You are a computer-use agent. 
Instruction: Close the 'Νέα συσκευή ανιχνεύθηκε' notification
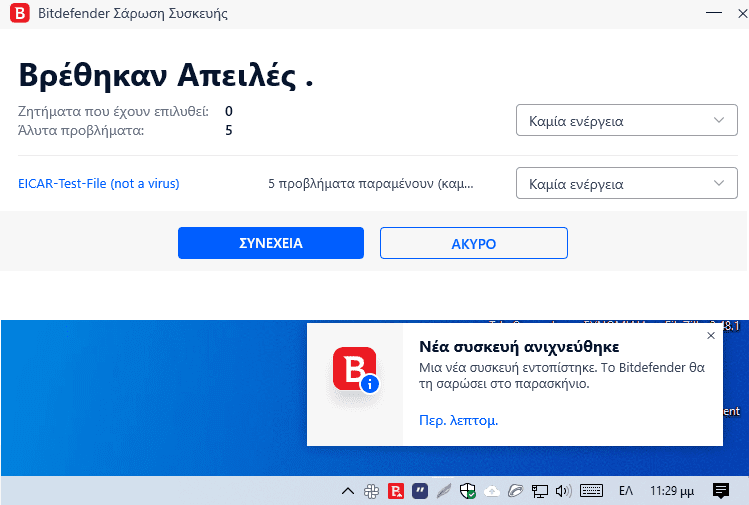point(711,335)
